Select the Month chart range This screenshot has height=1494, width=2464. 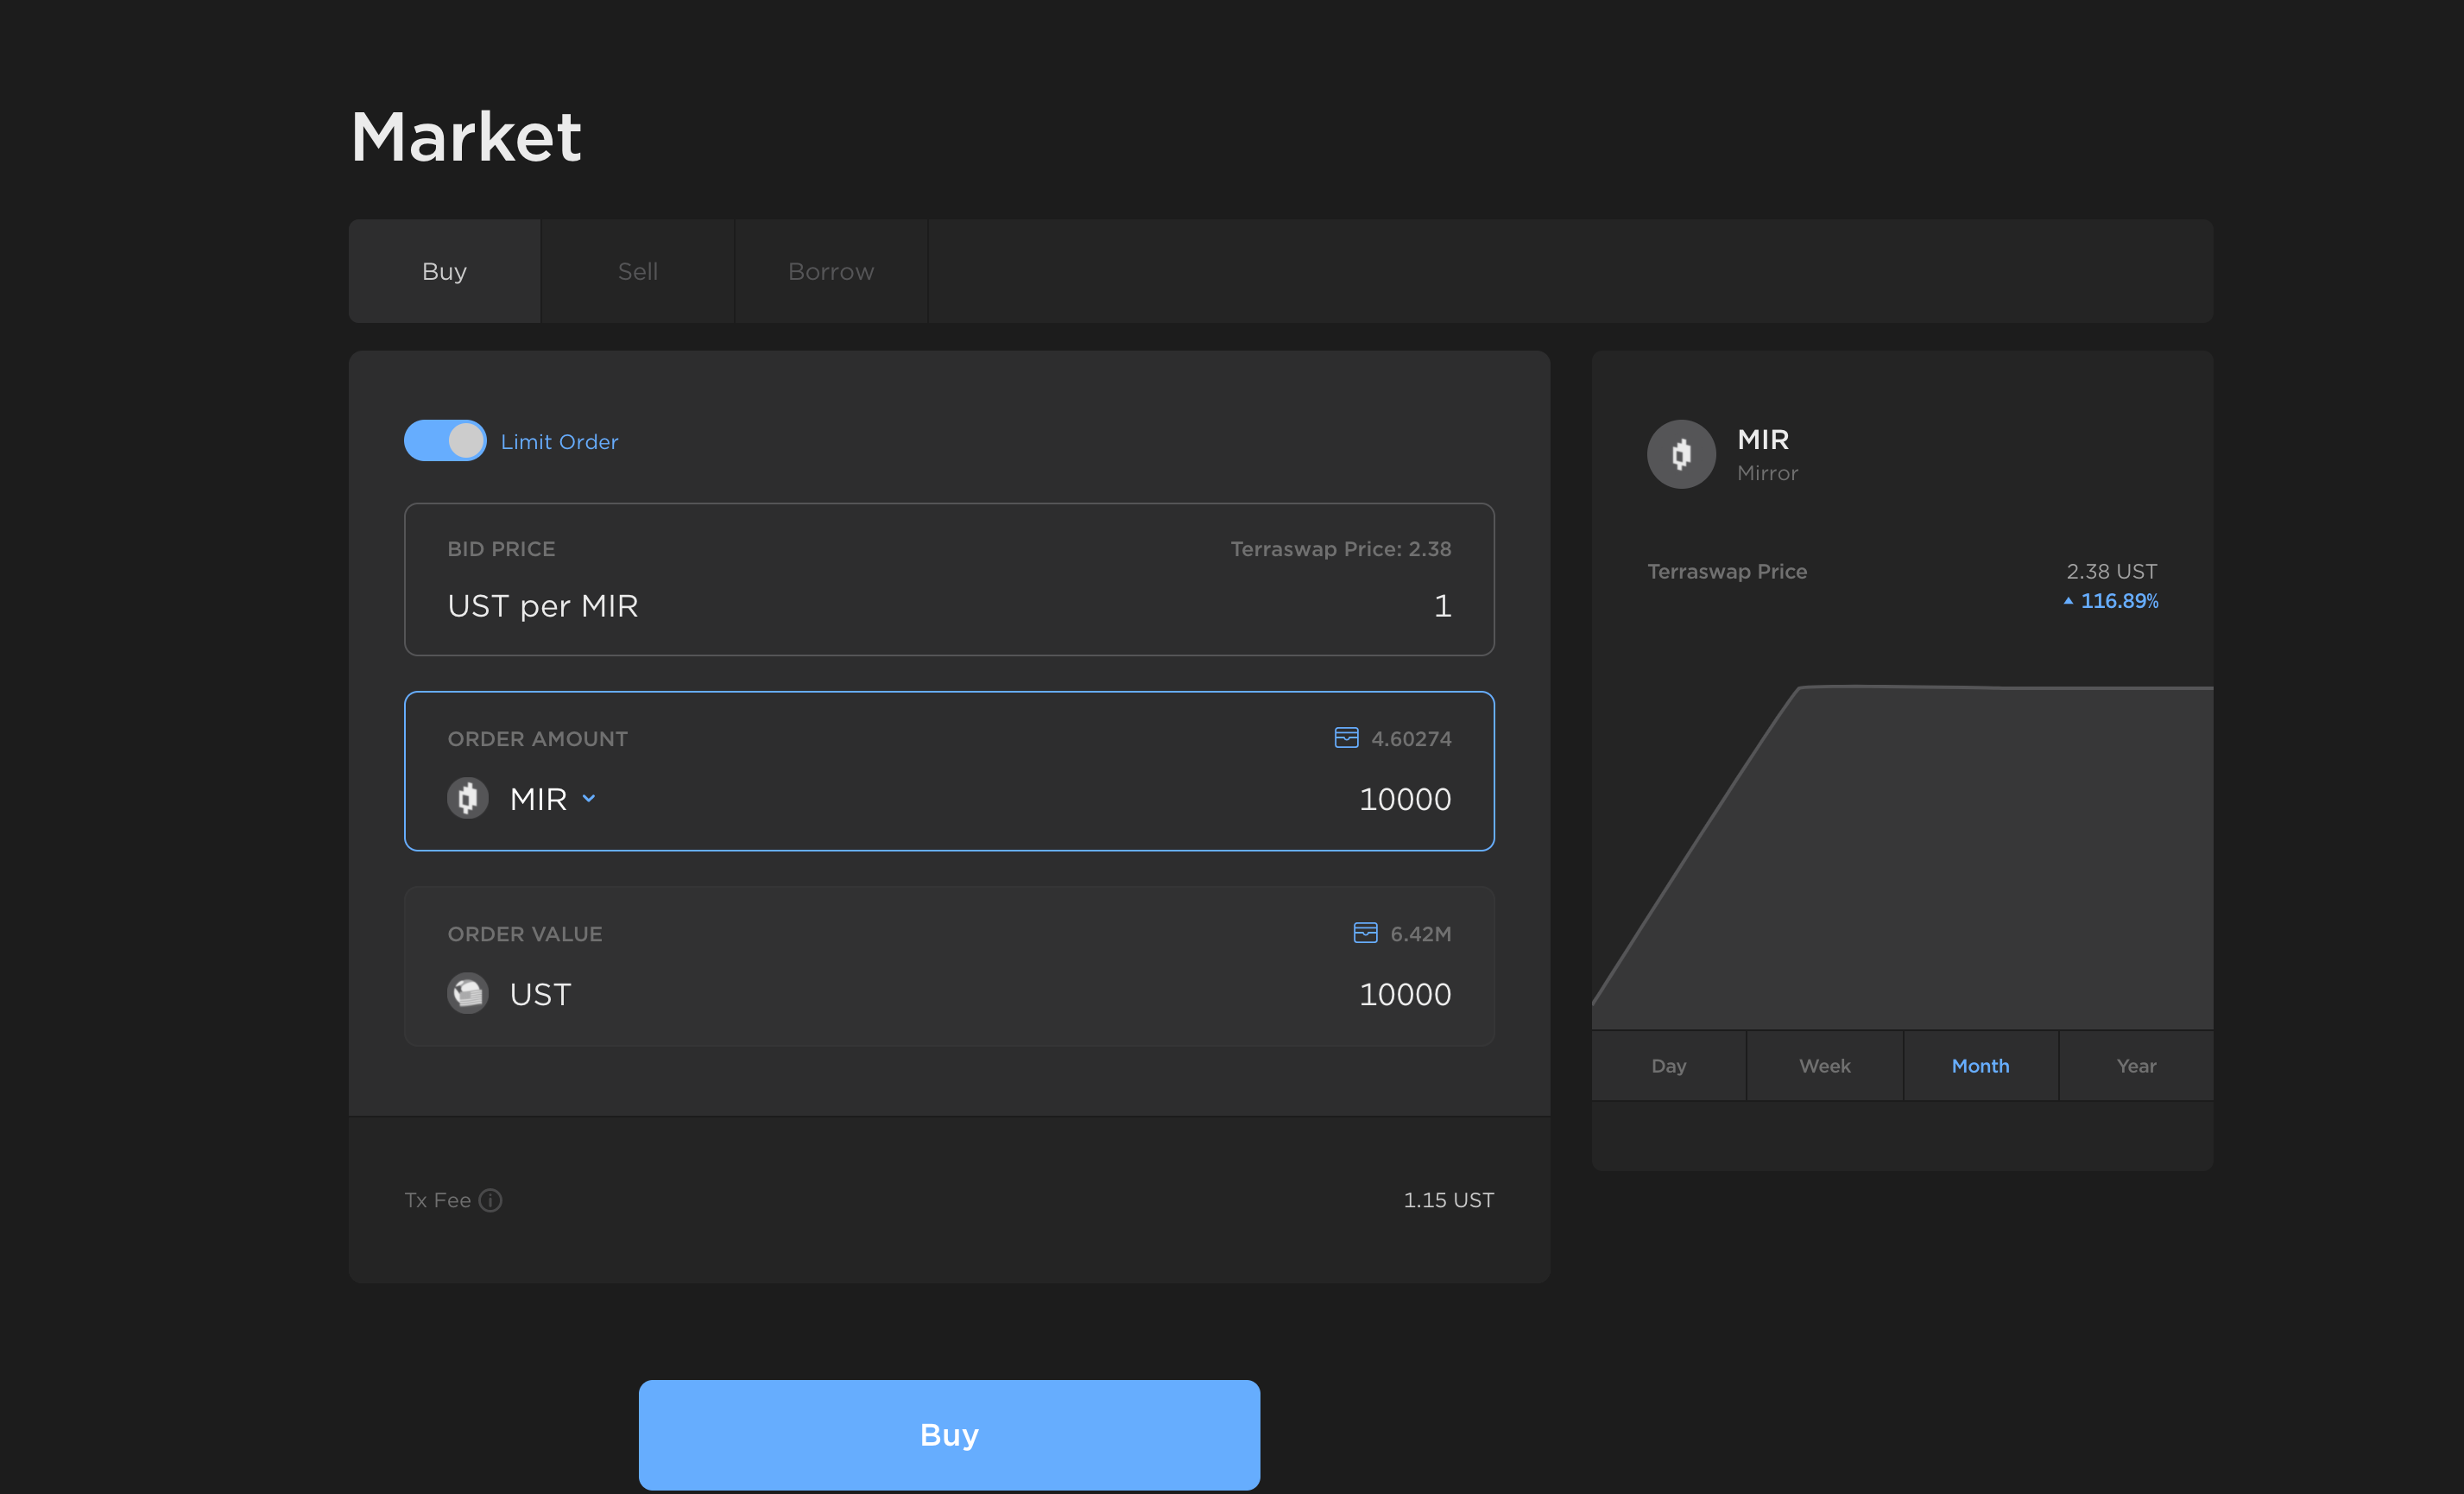coord(1980,1066)
